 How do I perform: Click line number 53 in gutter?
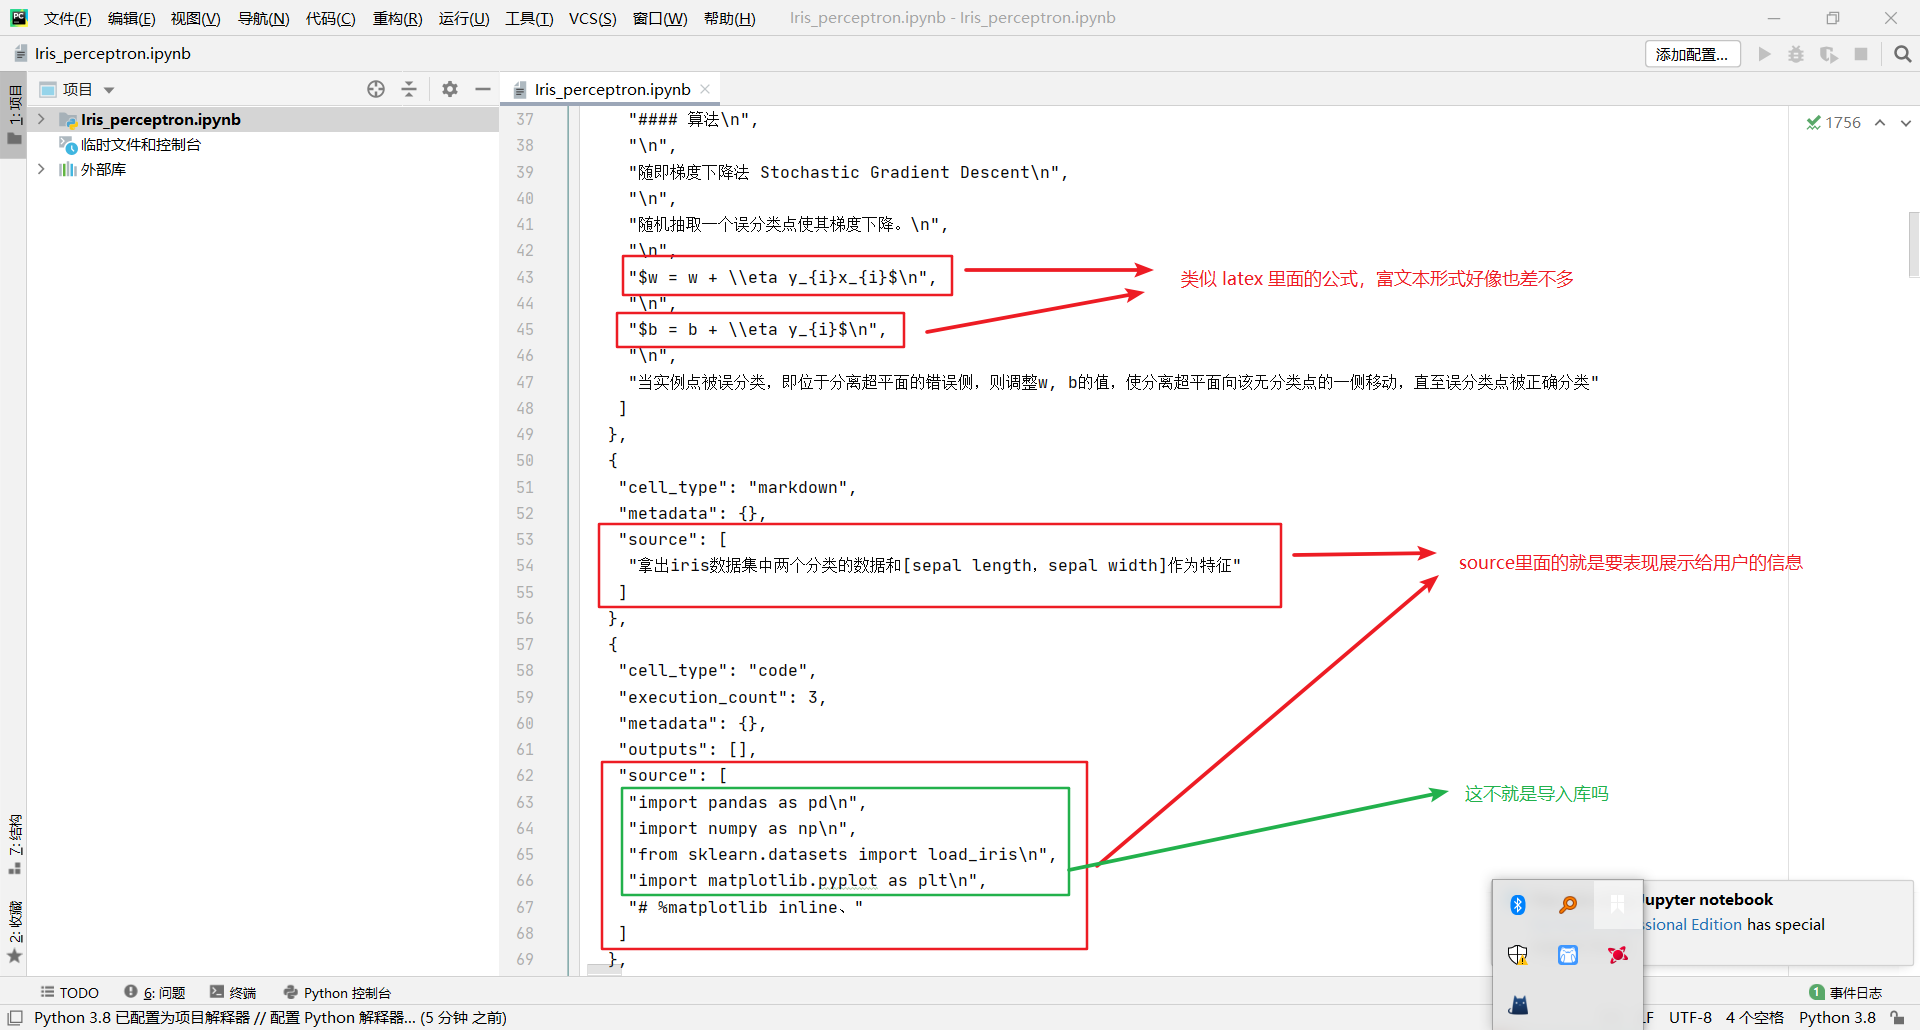[525, 539]
